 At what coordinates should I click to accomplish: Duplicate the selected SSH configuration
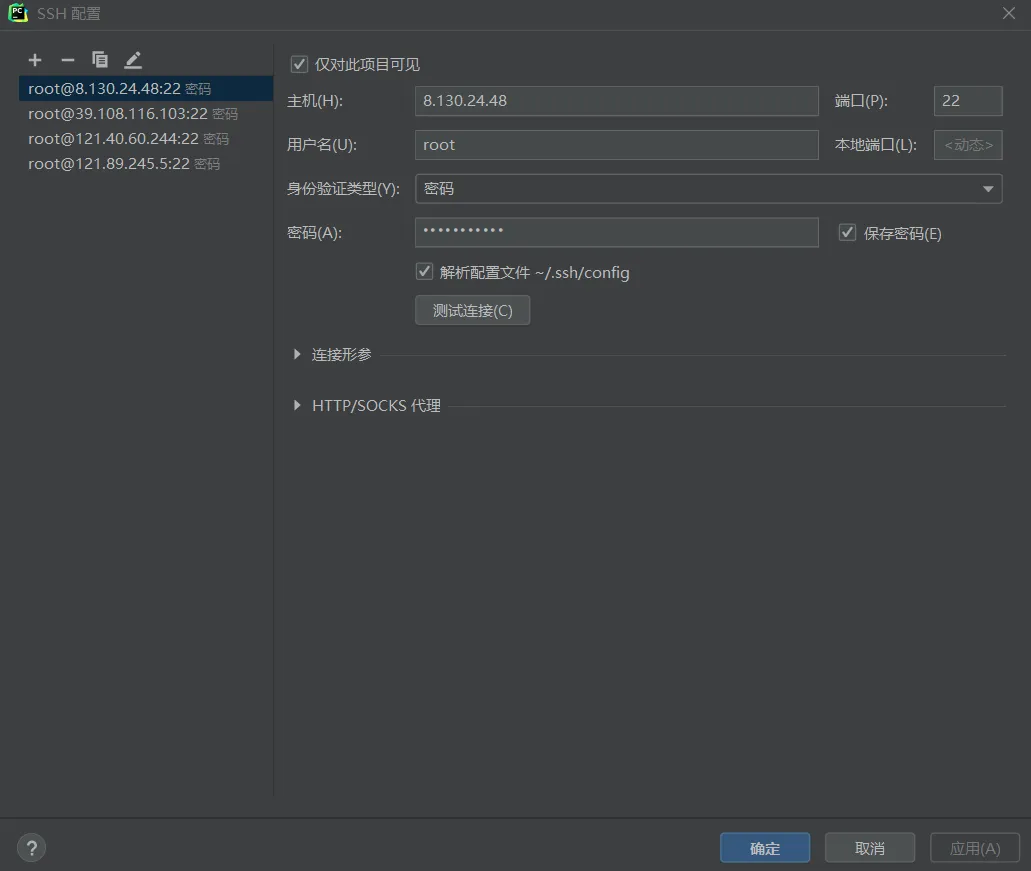click(x=100, y=60)
